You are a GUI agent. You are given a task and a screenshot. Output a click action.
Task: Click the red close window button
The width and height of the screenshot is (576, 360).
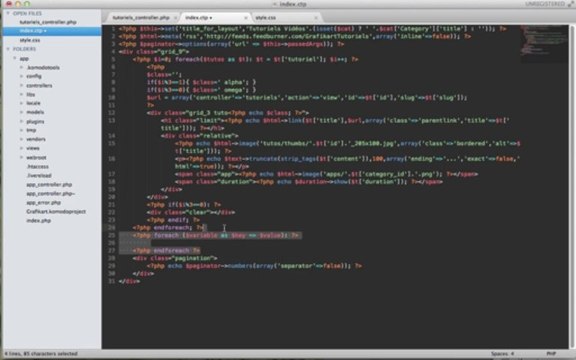(8, 4)
